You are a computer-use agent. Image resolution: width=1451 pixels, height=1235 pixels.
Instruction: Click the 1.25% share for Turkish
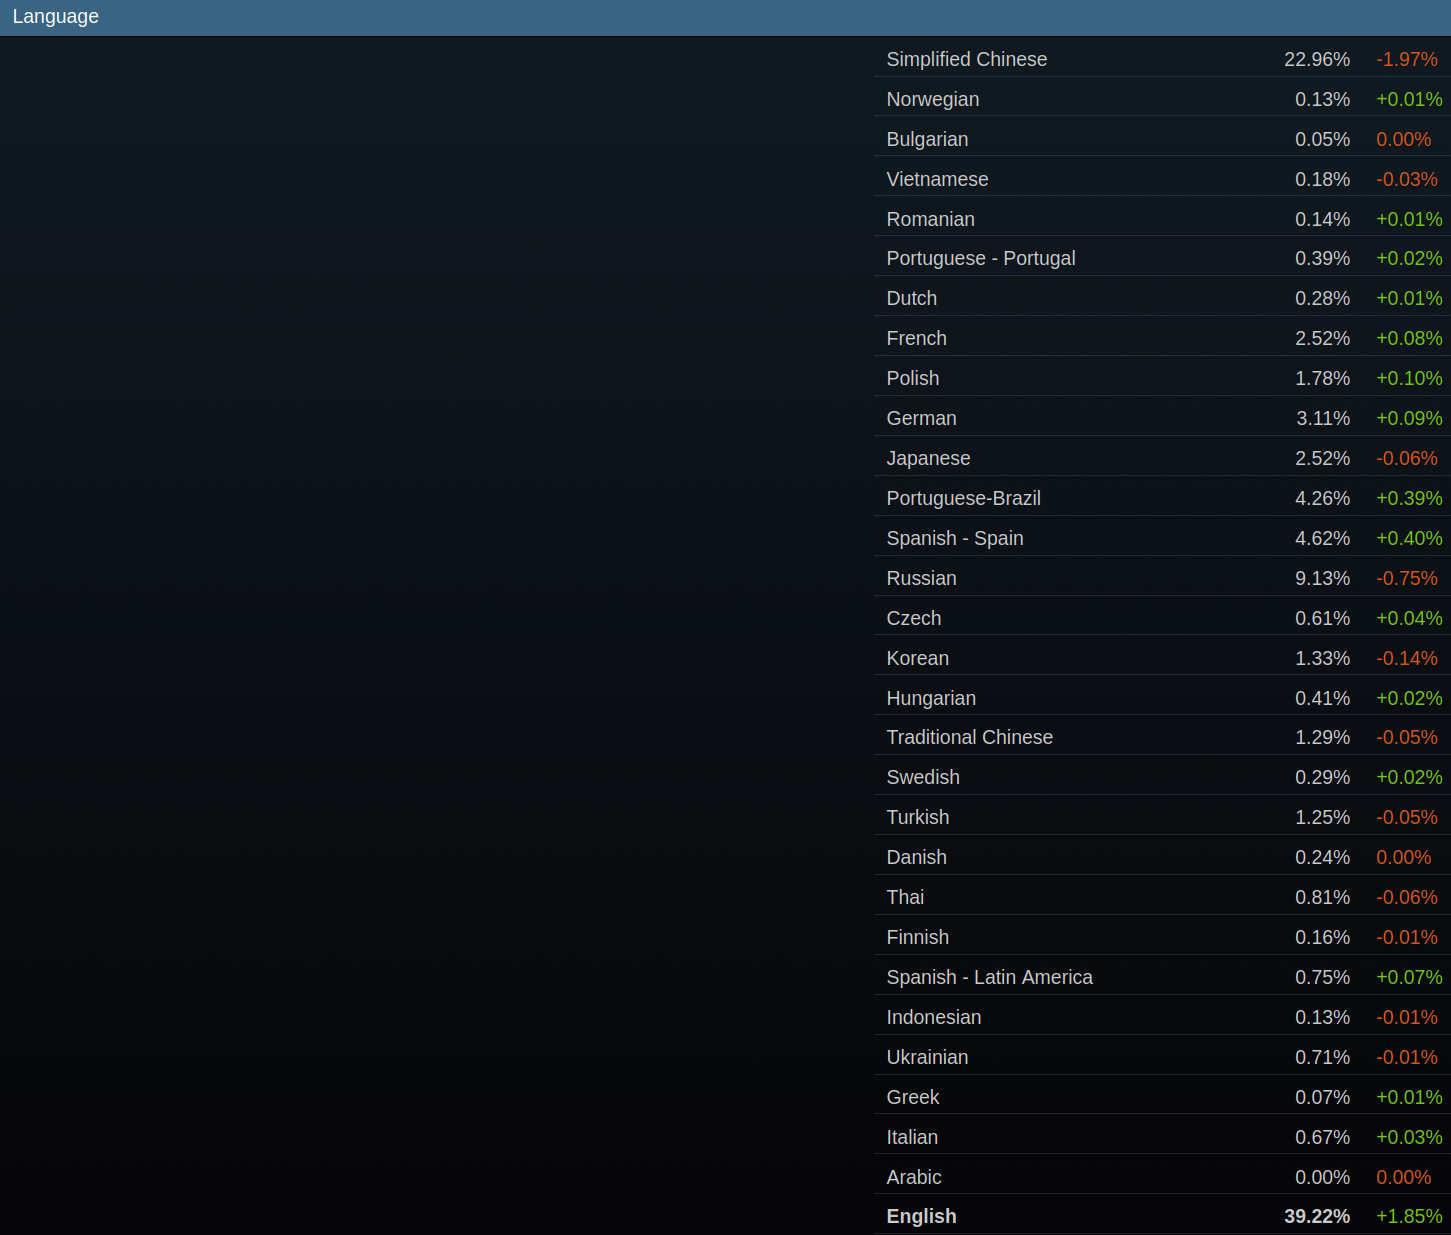point(1322,817)
